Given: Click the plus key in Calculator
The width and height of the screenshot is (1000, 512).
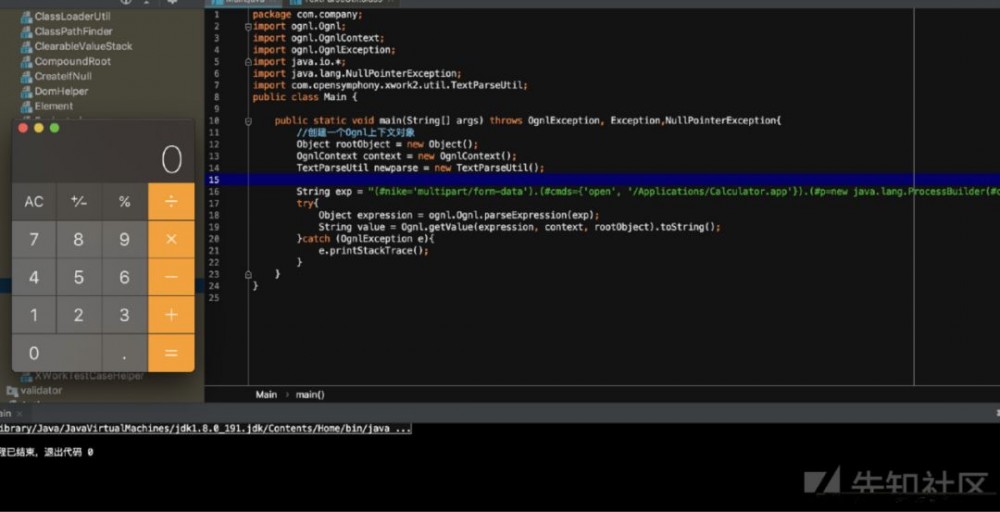Looking at the screenshot, I should pyautogui.click(x=171, y=314).
